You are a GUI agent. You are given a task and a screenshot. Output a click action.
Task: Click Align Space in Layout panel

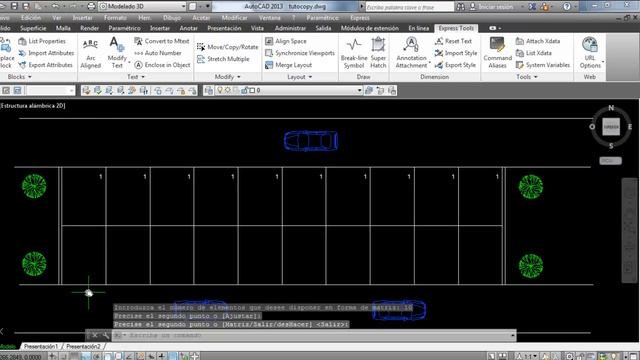tap(286, 41)
